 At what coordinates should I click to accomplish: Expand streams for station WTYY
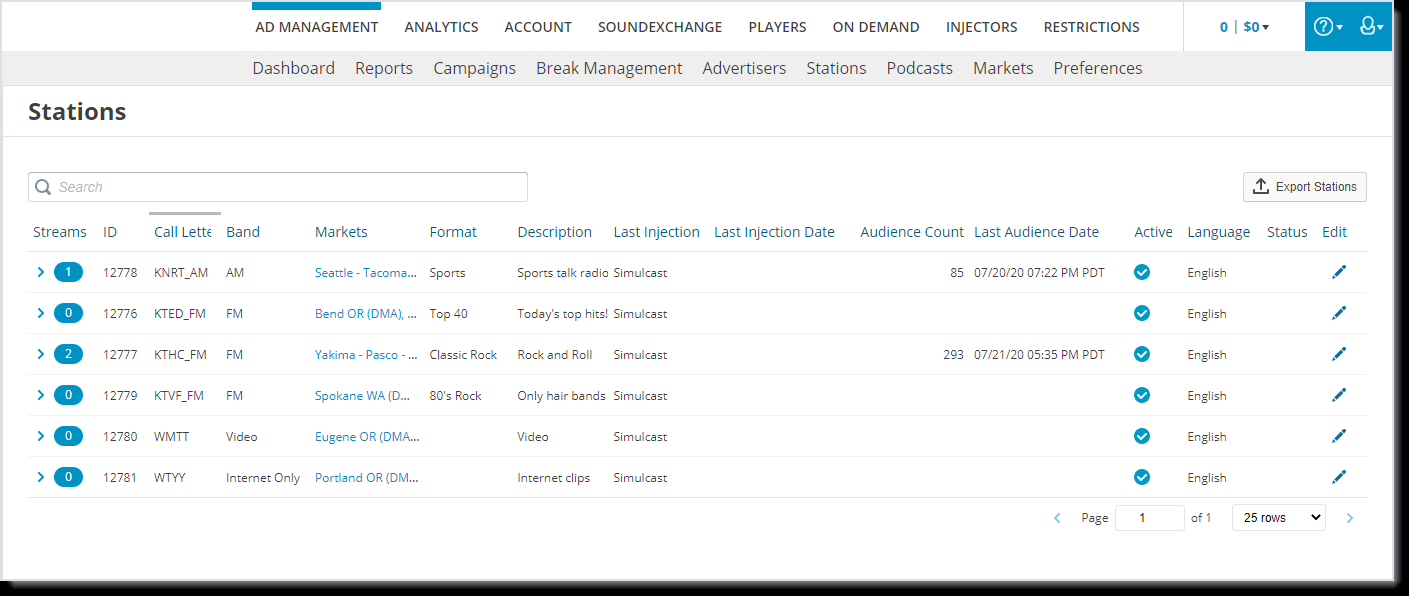[x=41, y=477]
